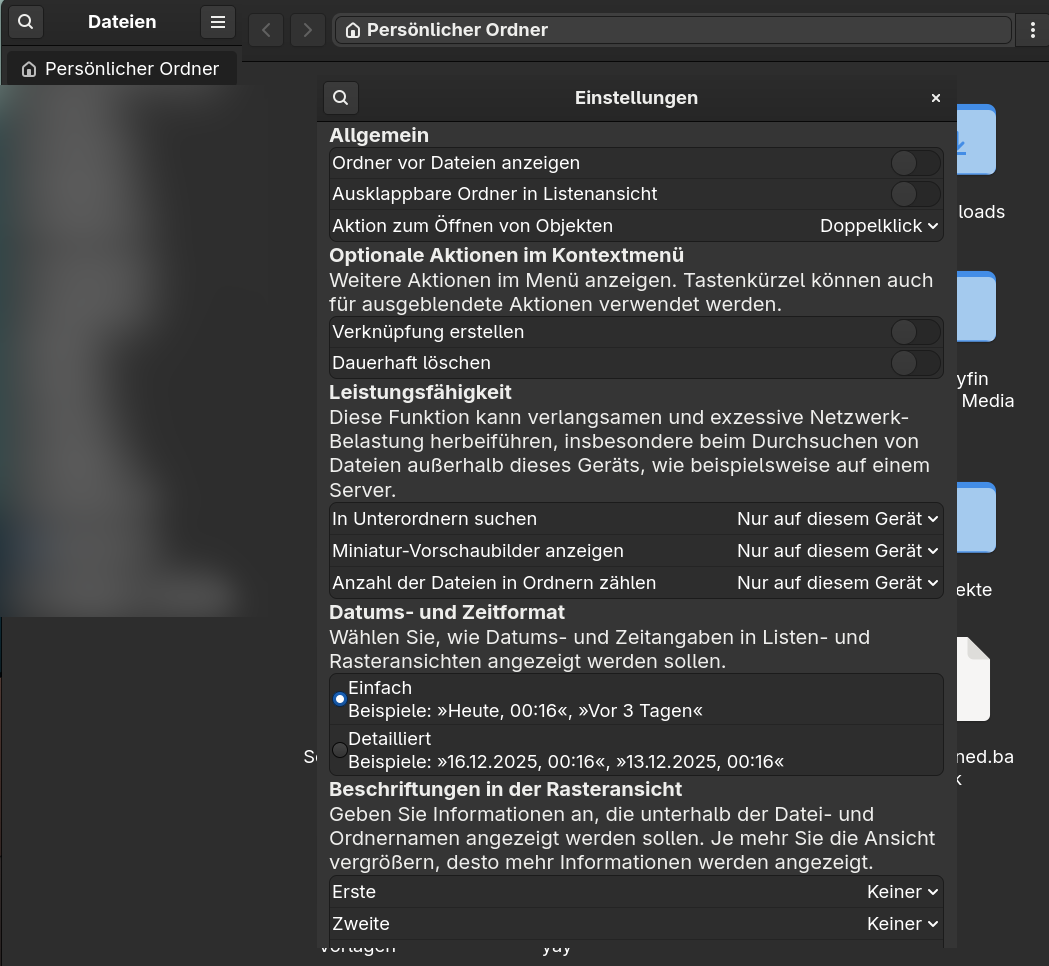Open the 'Doppelklick' action dropdown
The height and width of the screenshot is (966, 1049).
click(x=879, y=226)
